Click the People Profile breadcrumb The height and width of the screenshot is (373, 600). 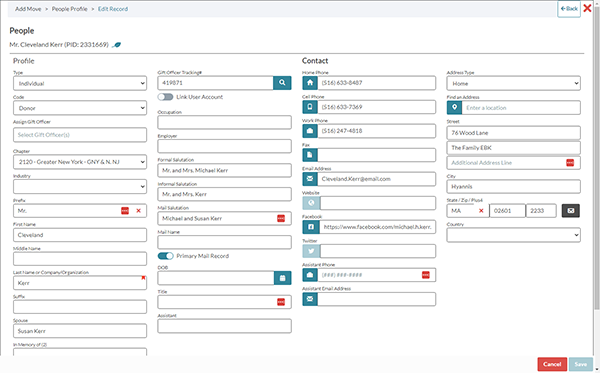tap(70, 9)
